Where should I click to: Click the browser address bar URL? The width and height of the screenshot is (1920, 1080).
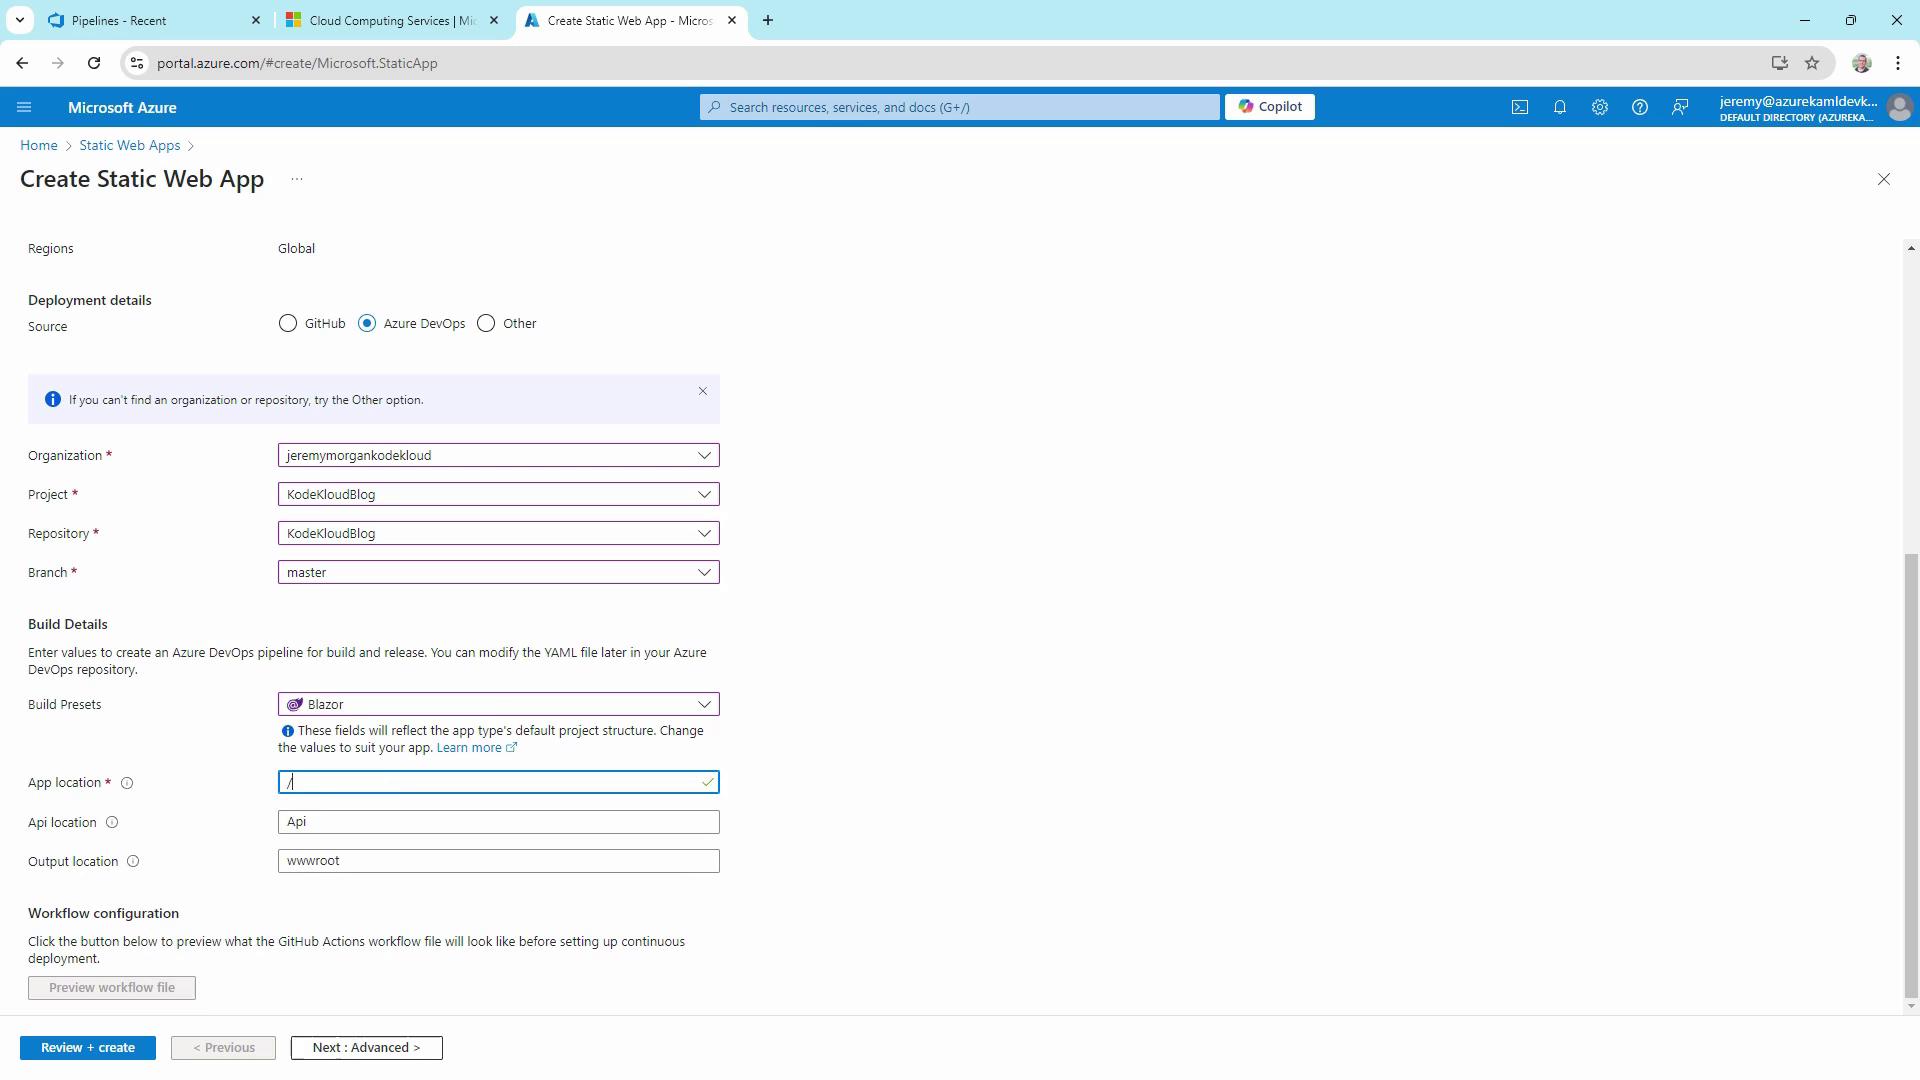[x=297, y=63]
